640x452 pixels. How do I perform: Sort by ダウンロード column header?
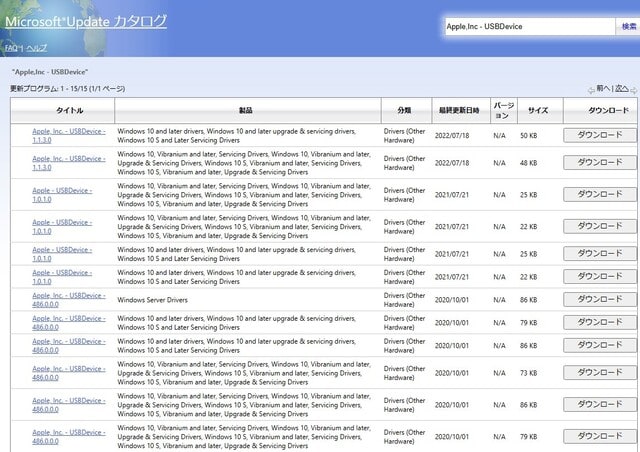(601, 110)
